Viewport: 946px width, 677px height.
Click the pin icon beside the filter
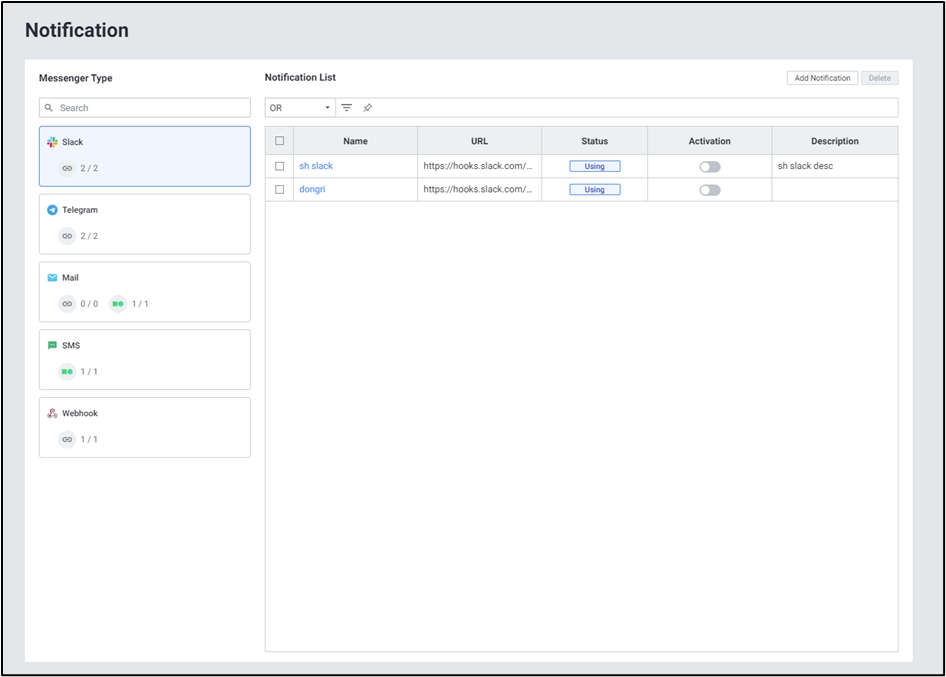(367, 108)
